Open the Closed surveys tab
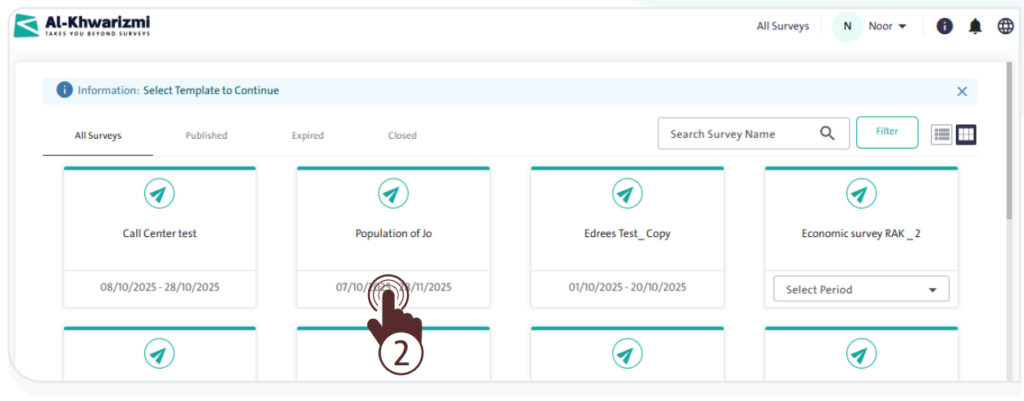1024x401 pixels. coord(402,136)
